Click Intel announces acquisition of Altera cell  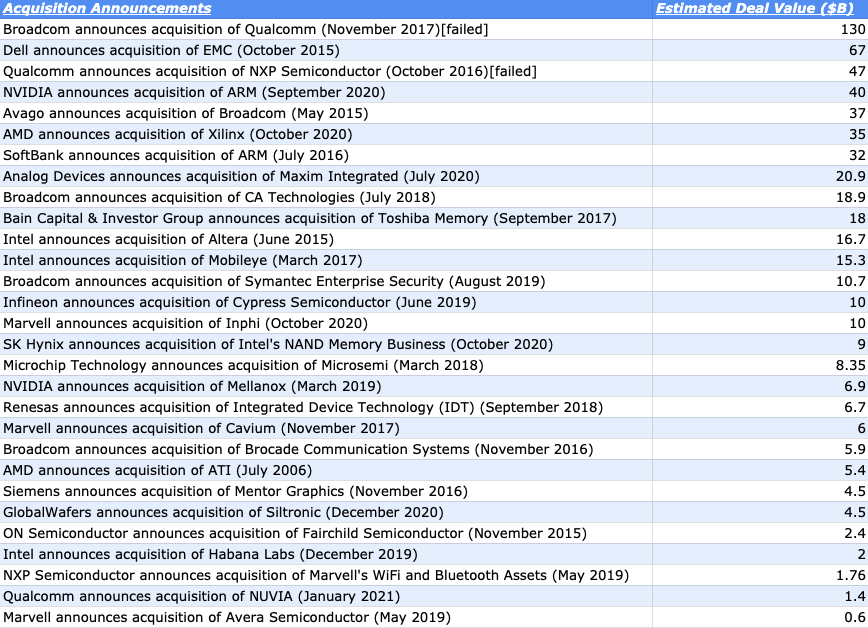(326, 240)
